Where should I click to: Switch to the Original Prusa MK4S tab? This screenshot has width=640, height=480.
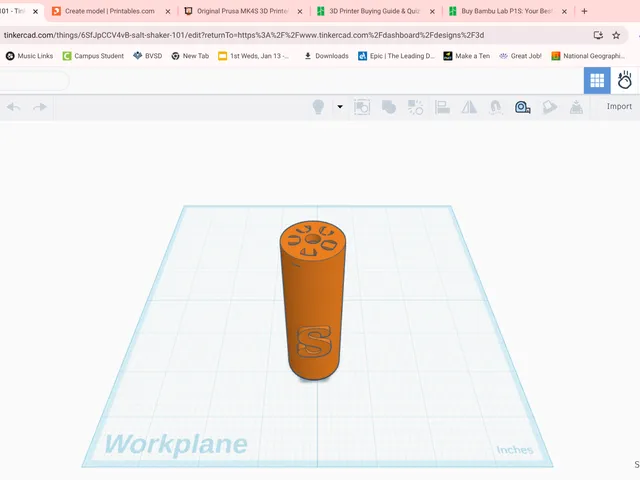click(x=242, y=11)
